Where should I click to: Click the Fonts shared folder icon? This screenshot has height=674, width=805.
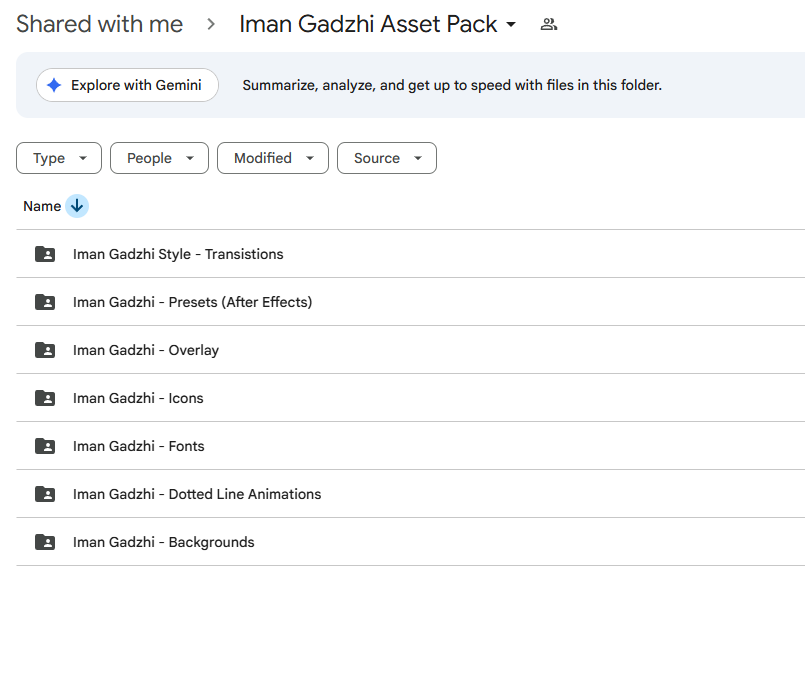[x=45, y=446]
